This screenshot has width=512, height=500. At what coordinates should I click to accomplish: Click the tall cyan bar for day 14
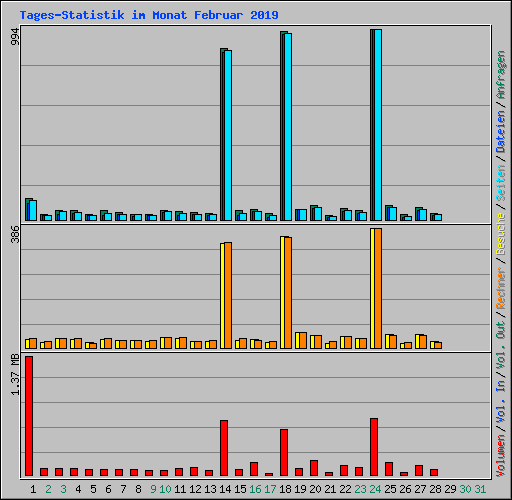pos(228,135)
